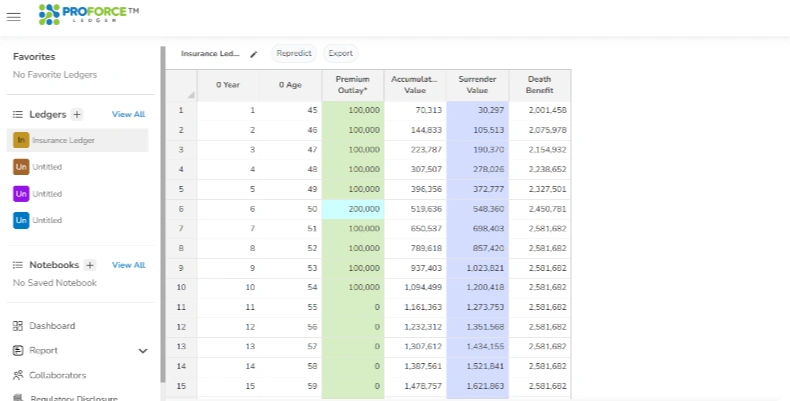Select the purple Untitled ledger icon

coord(21,193)
